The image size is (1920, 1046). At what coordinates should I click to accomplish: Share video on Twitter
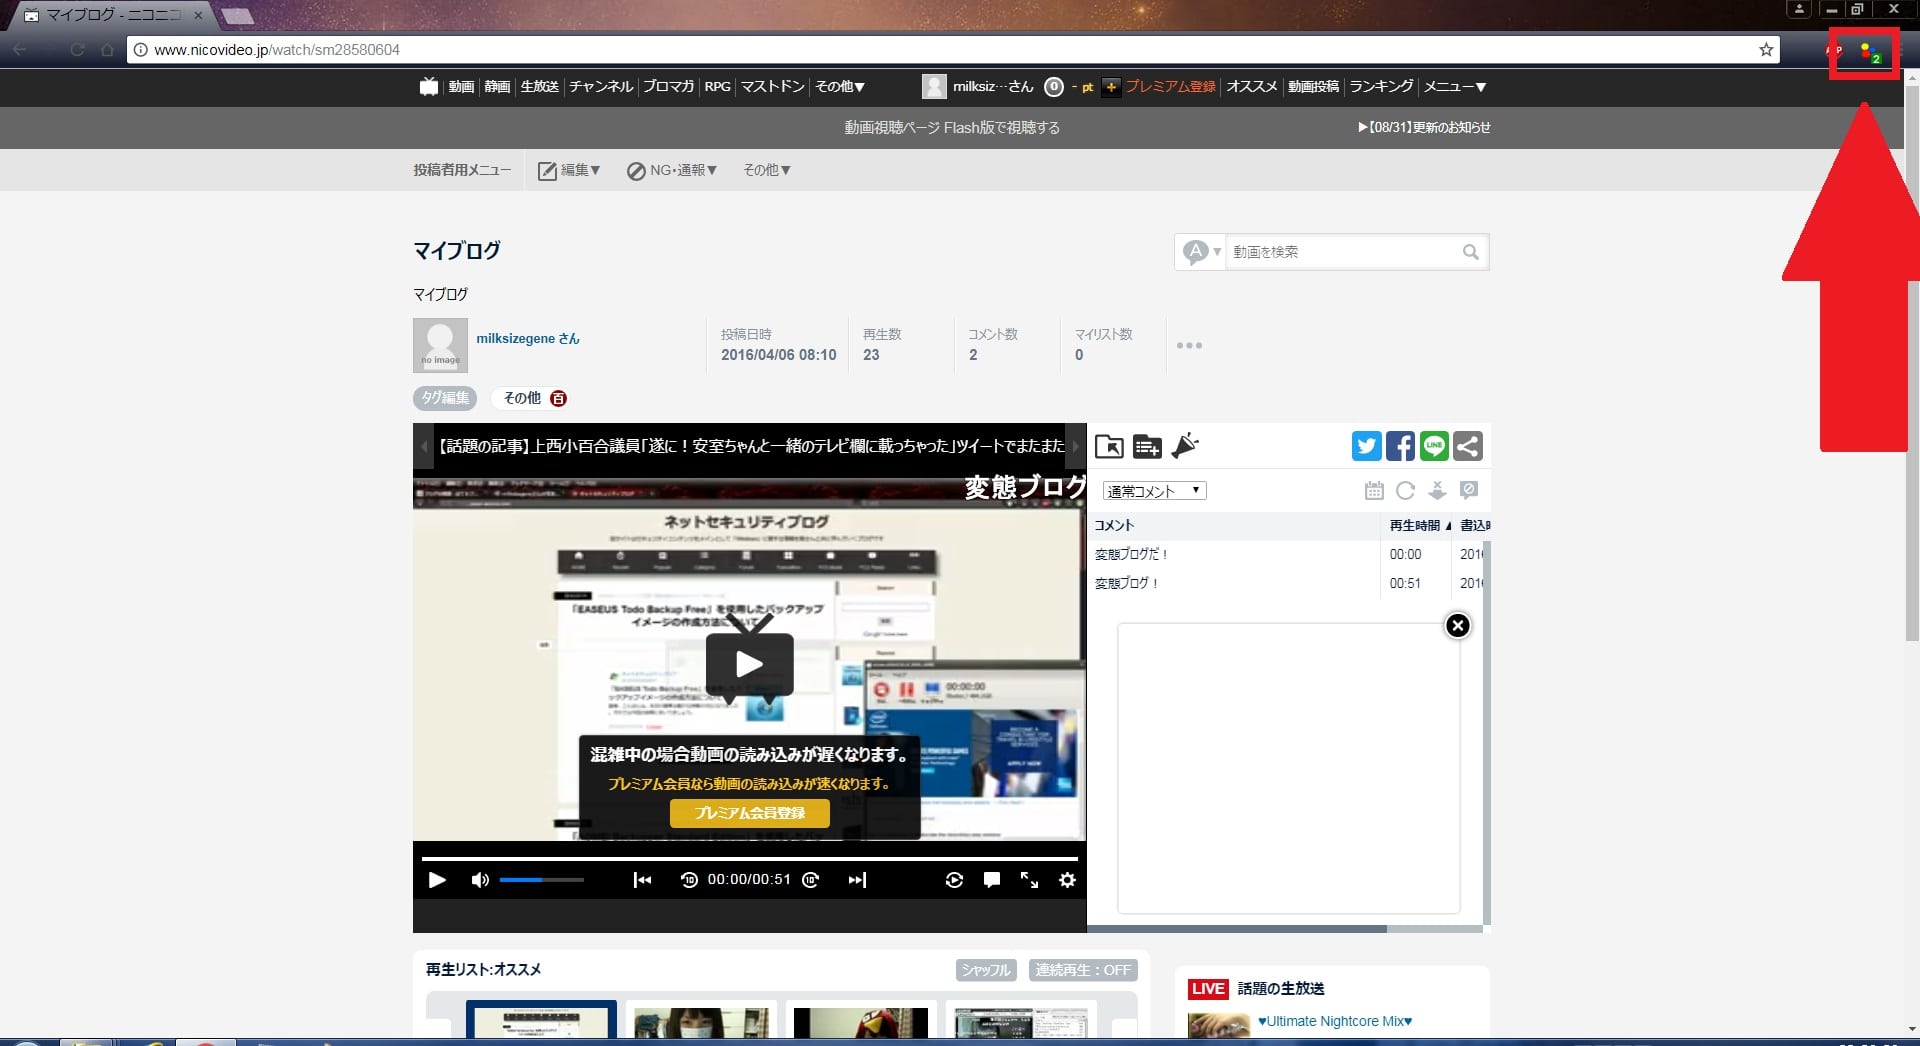(1366, 446)
